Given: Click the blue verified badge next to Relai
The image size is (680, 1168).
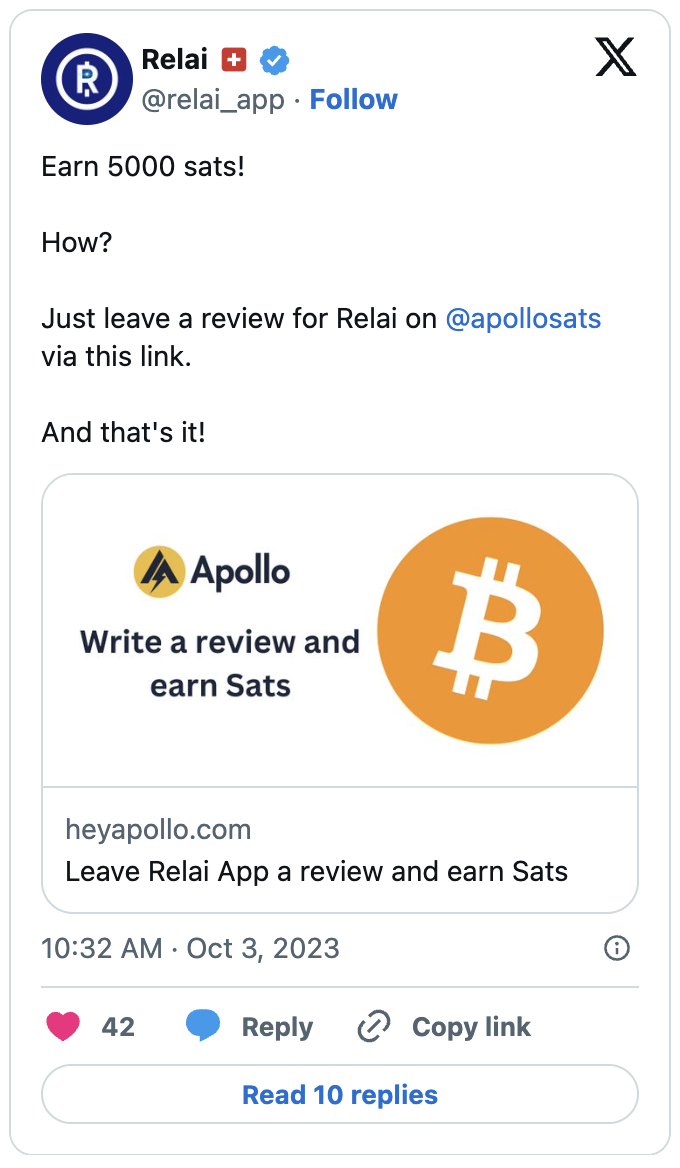Looking at the screenshot, I should pyautogui.click(x=274, y=59).
